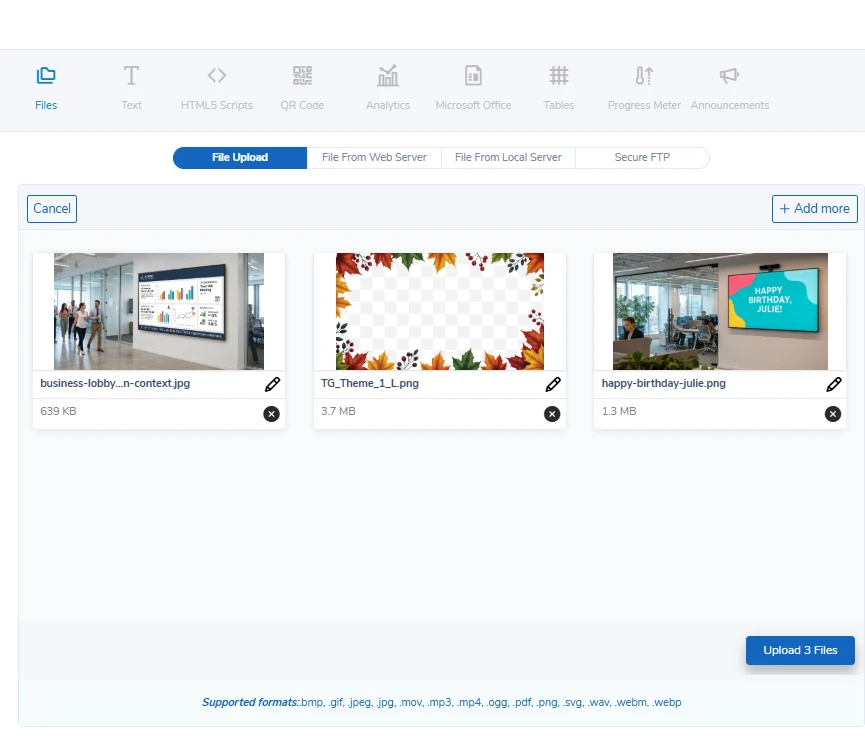The width and height of the screenshot is (865, 752).
Task: Preview the business lobby image thumbnail
Action: pos(159,311)
